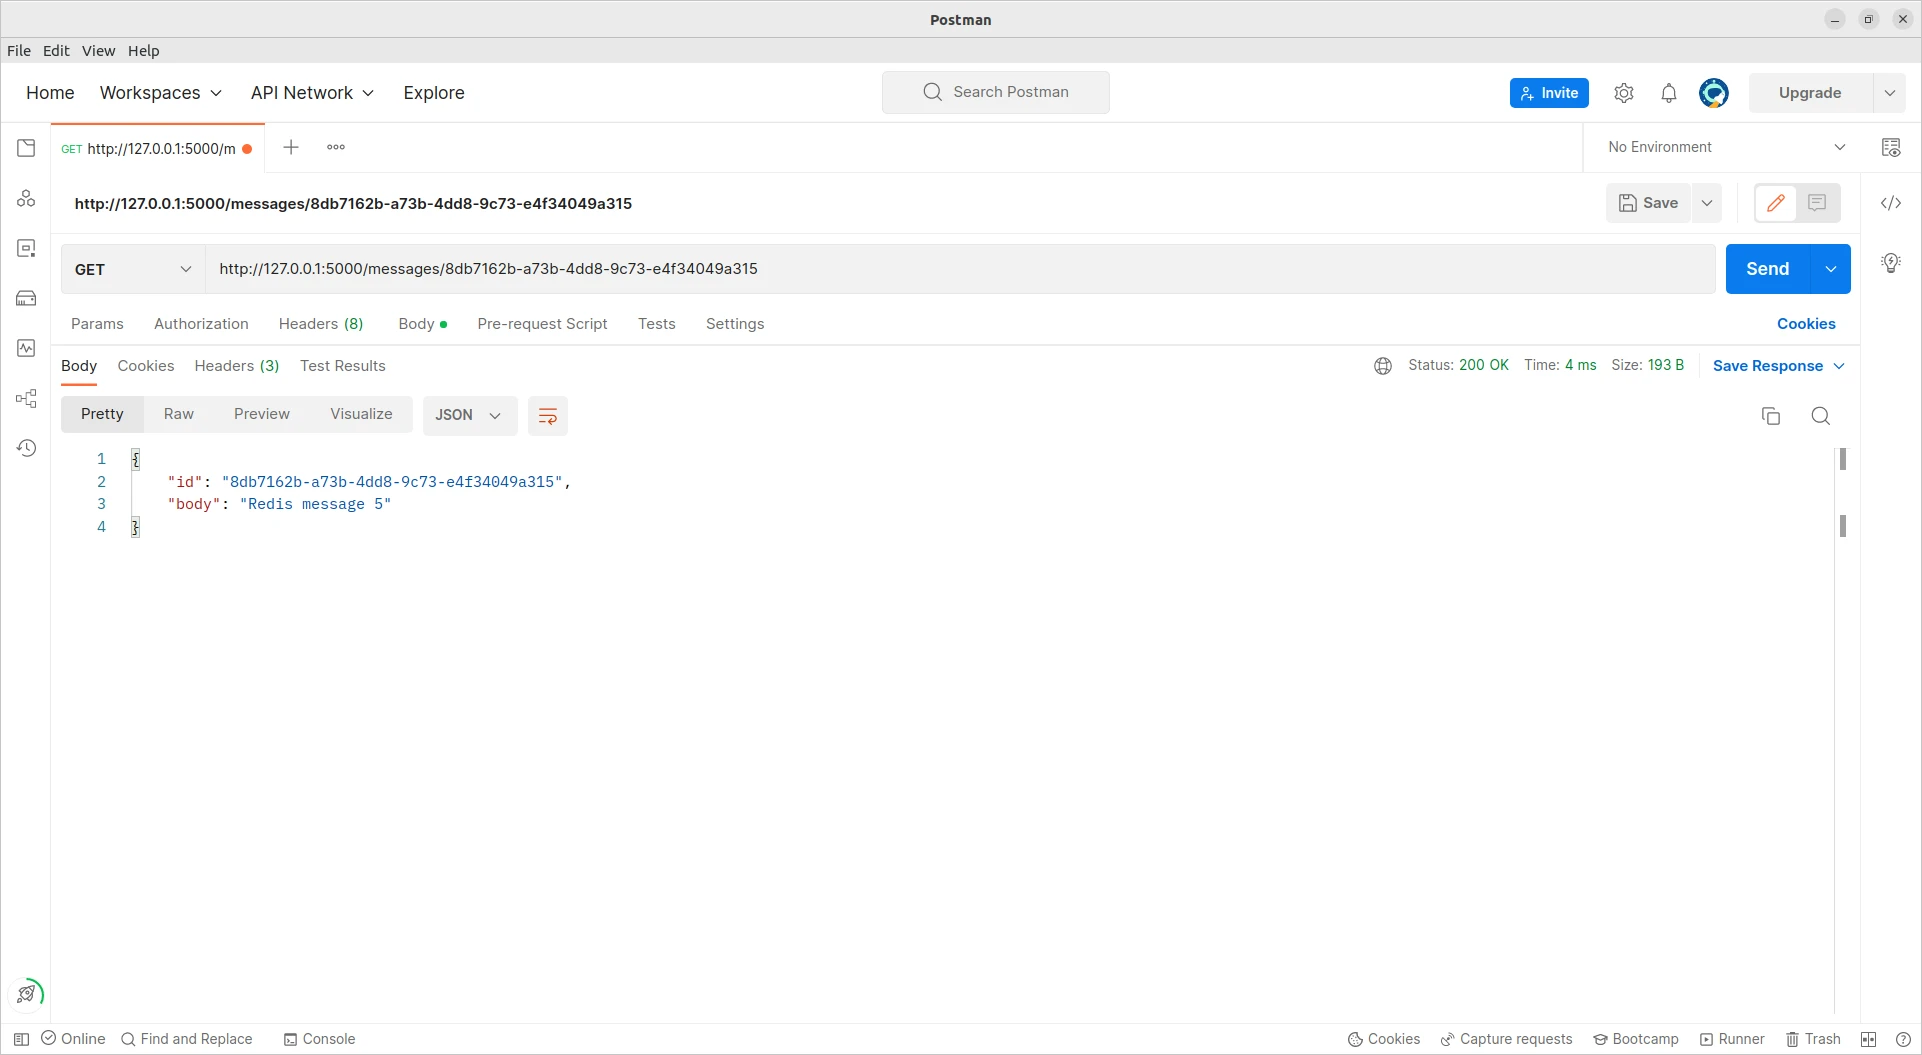Open the Collections sidebar icon

[x=26, y=148]
